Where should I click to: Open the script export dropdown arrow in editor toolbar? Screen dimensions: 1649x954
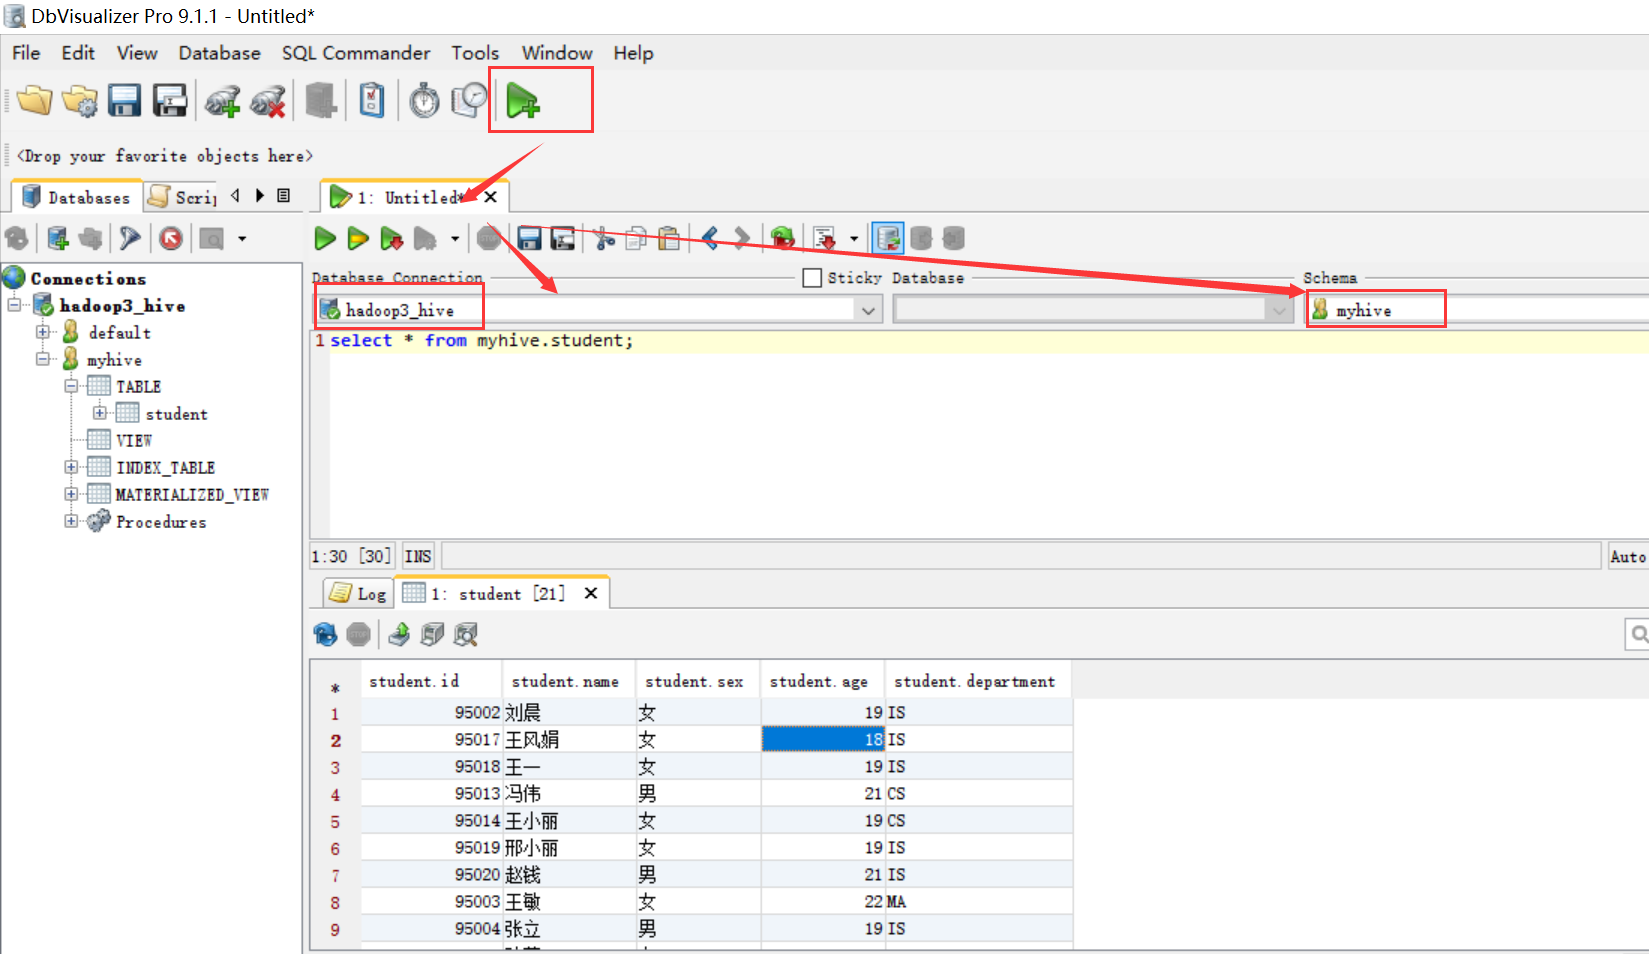click(x=853, y=239)
